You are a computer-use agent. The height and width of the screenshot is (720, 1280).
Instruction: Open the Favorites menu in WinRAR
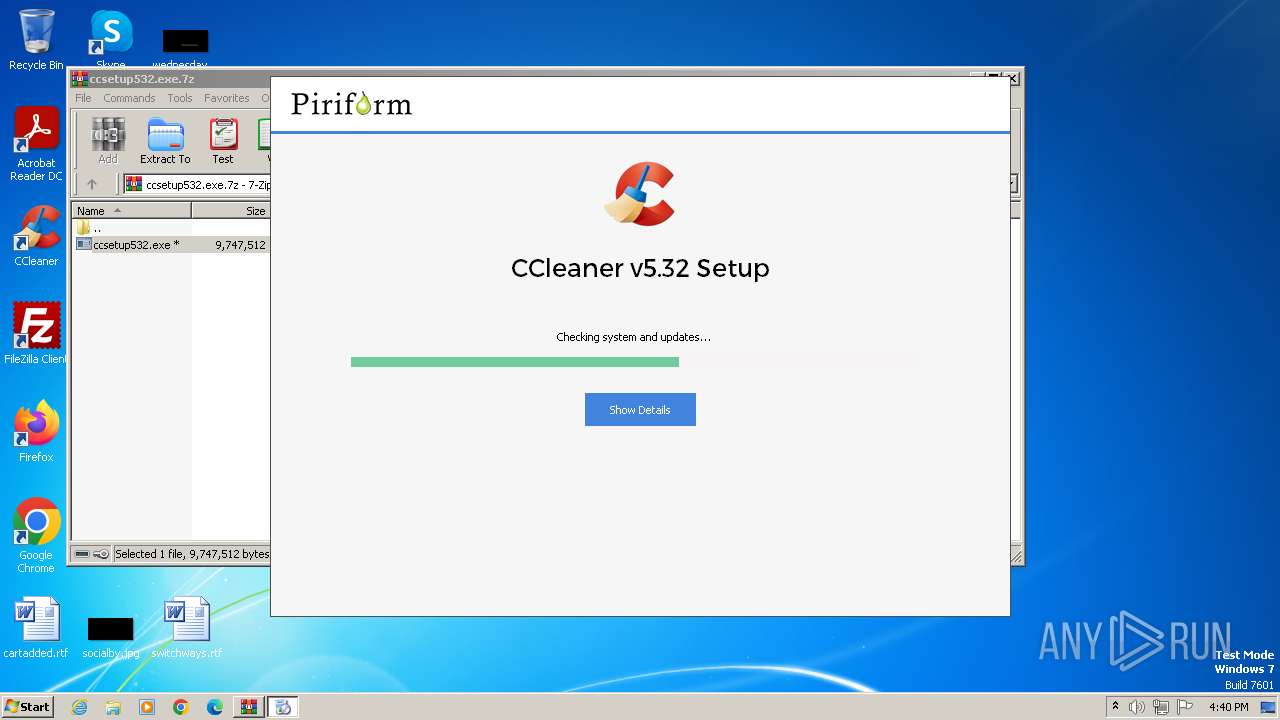[x=227, y=98]
